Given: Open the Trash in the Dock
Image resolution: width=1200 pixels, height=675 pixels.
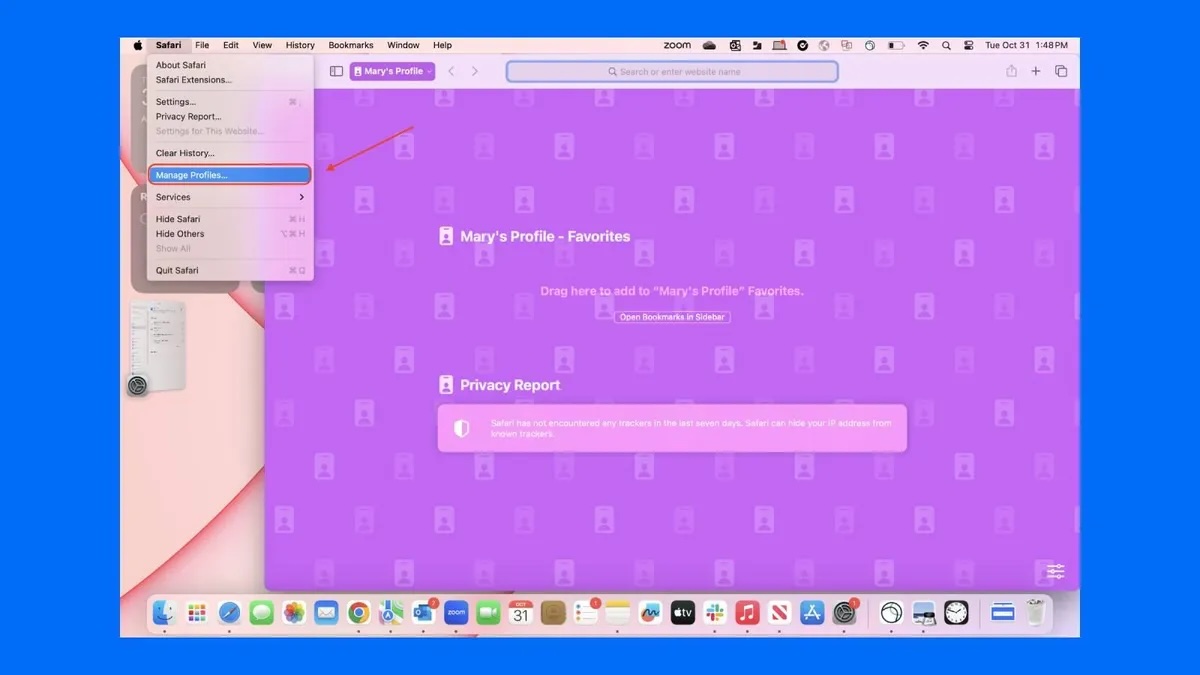Looking at the screenshot, I should (1036, 613).
